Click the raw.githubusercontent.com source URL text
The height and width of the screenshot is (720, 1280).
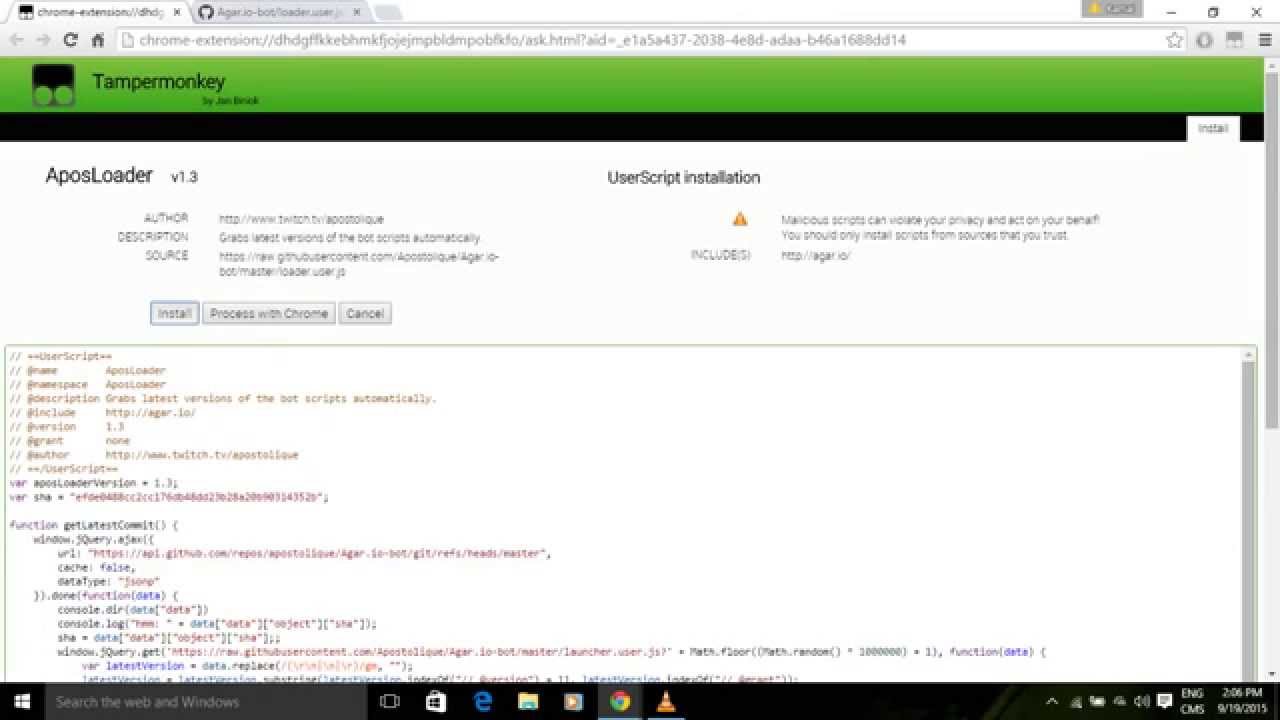point(359,264)
